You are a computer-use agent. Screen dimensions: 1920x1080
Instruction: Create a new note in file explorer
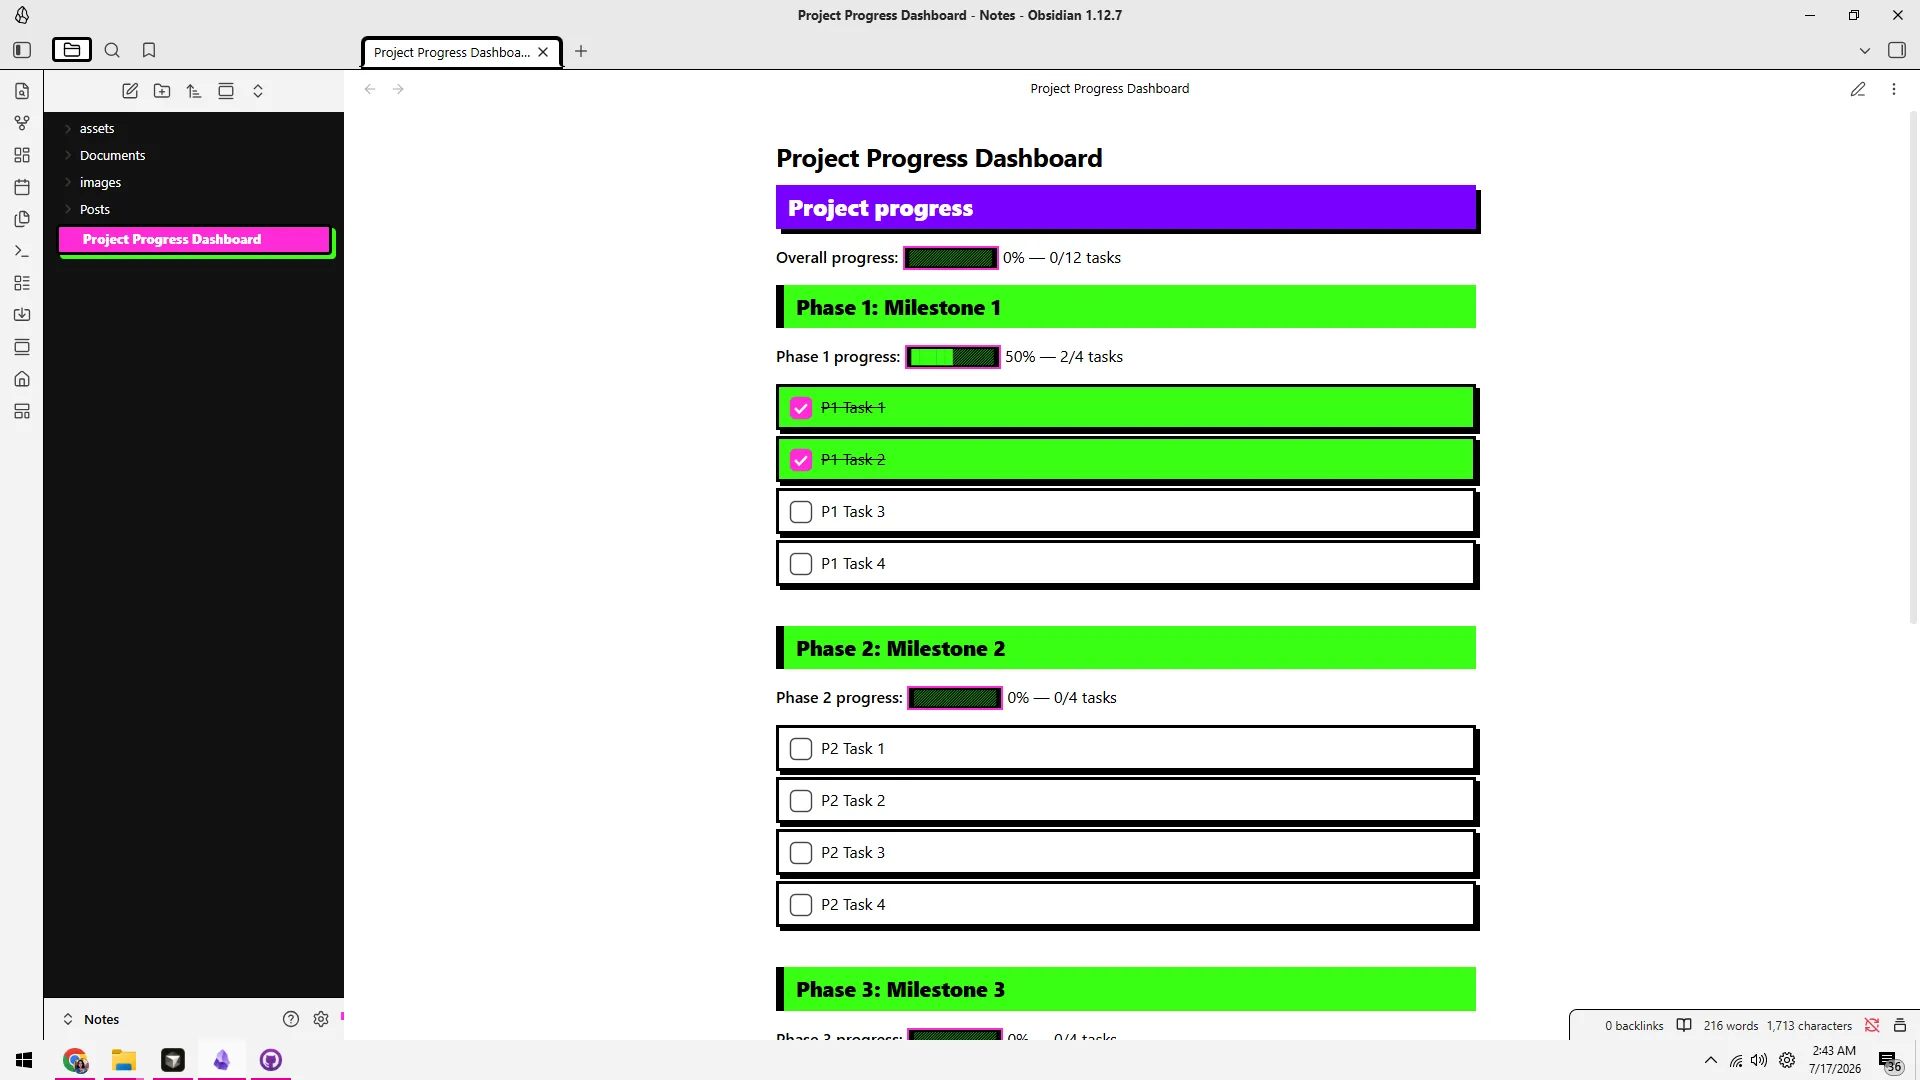(x=130, y=91)
